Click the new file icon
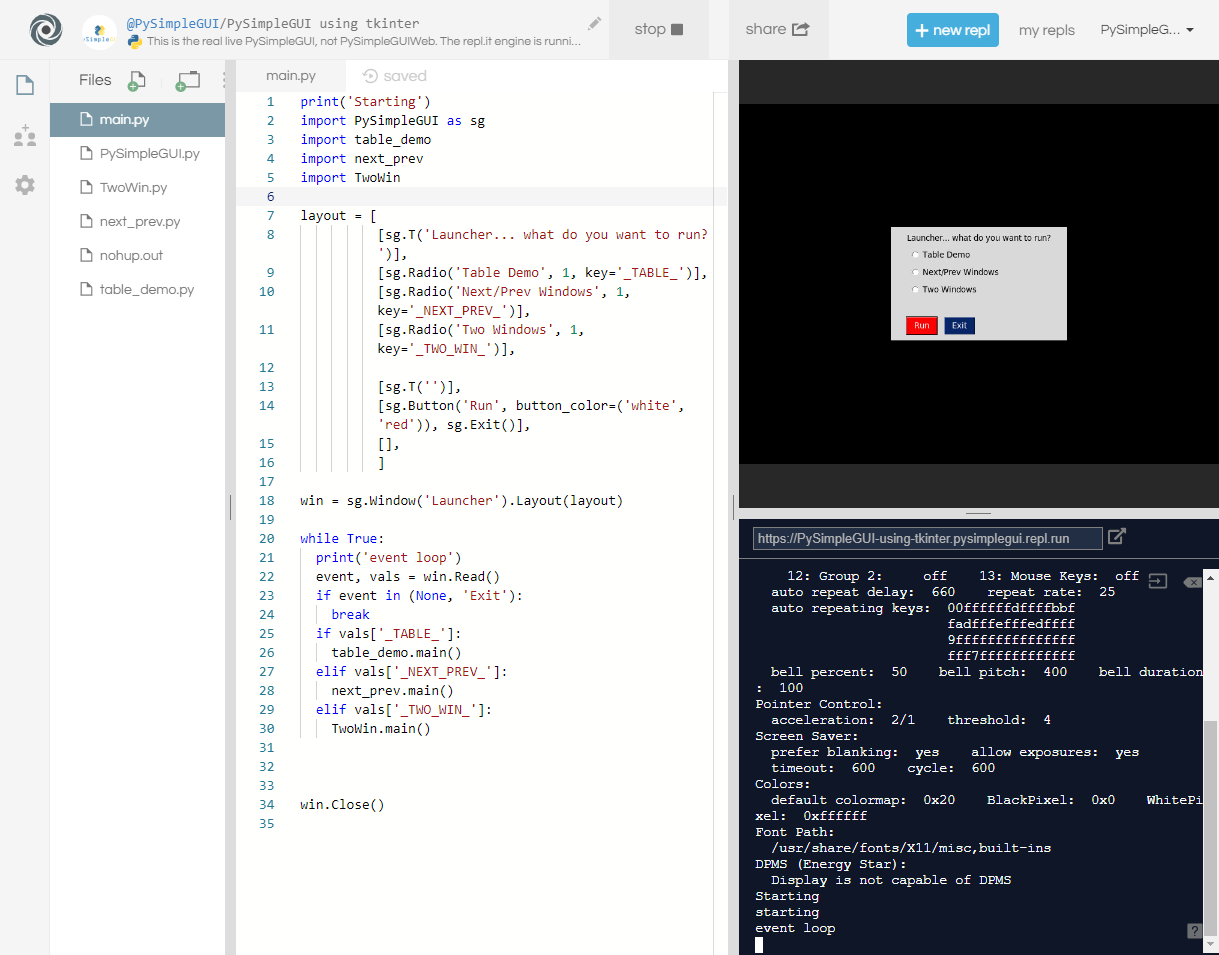This screenshot has width=1219, height=955. 137,81
